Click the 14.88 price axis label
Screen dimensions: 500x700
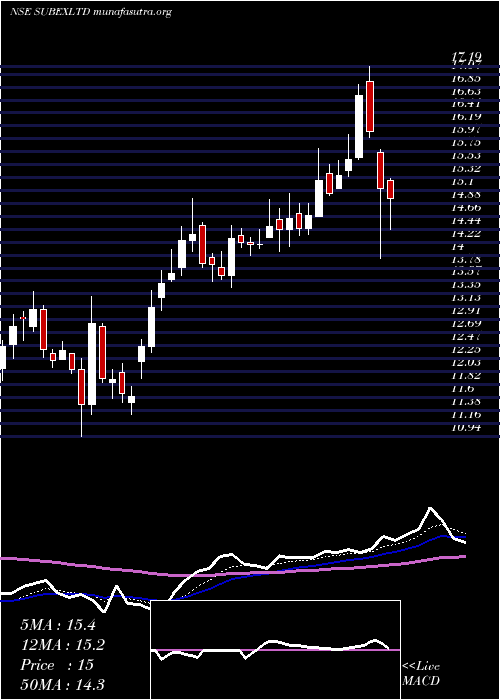coord(466,195)
